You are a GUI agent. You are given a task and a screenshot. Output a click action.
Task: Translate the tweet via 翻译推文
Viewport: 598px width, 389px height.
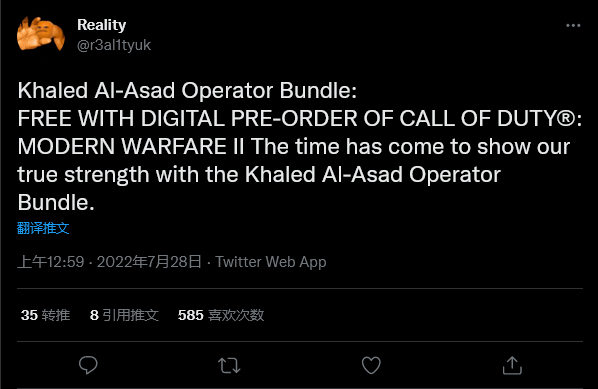pyautogui.click(x=43, y=228)
